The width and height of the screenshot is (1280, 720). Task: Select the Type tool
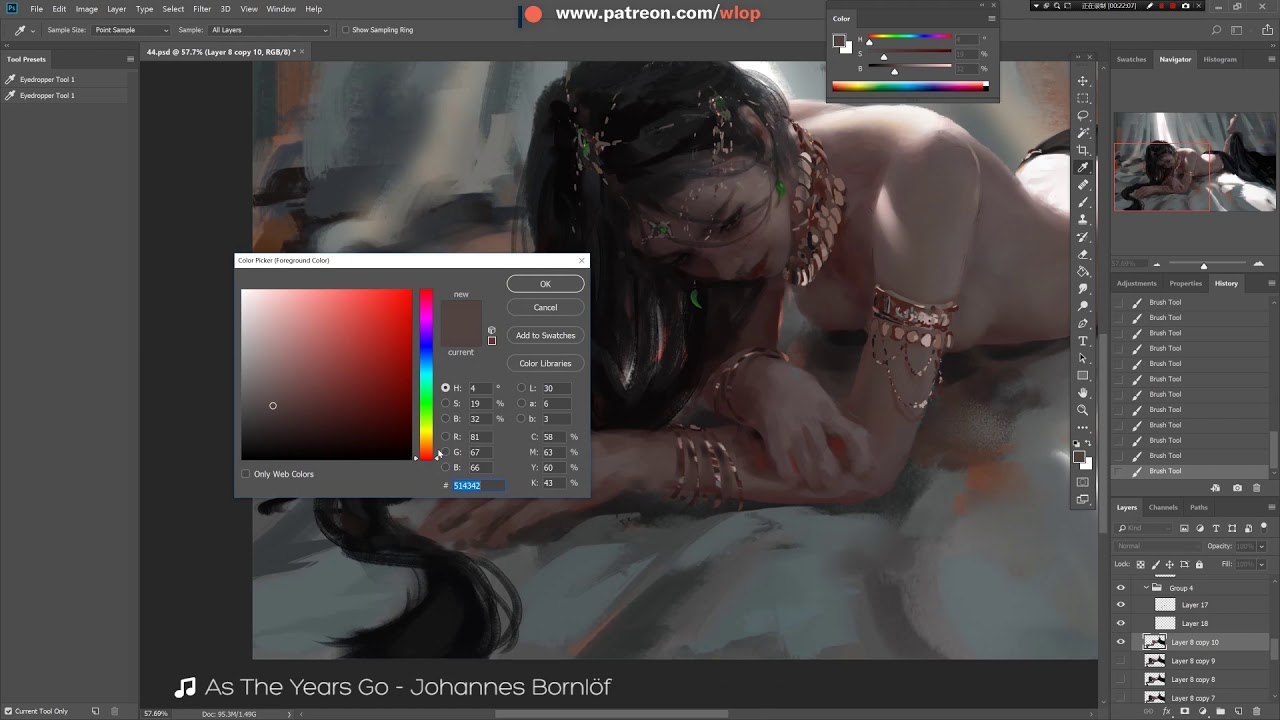(x=1083, y=341)
